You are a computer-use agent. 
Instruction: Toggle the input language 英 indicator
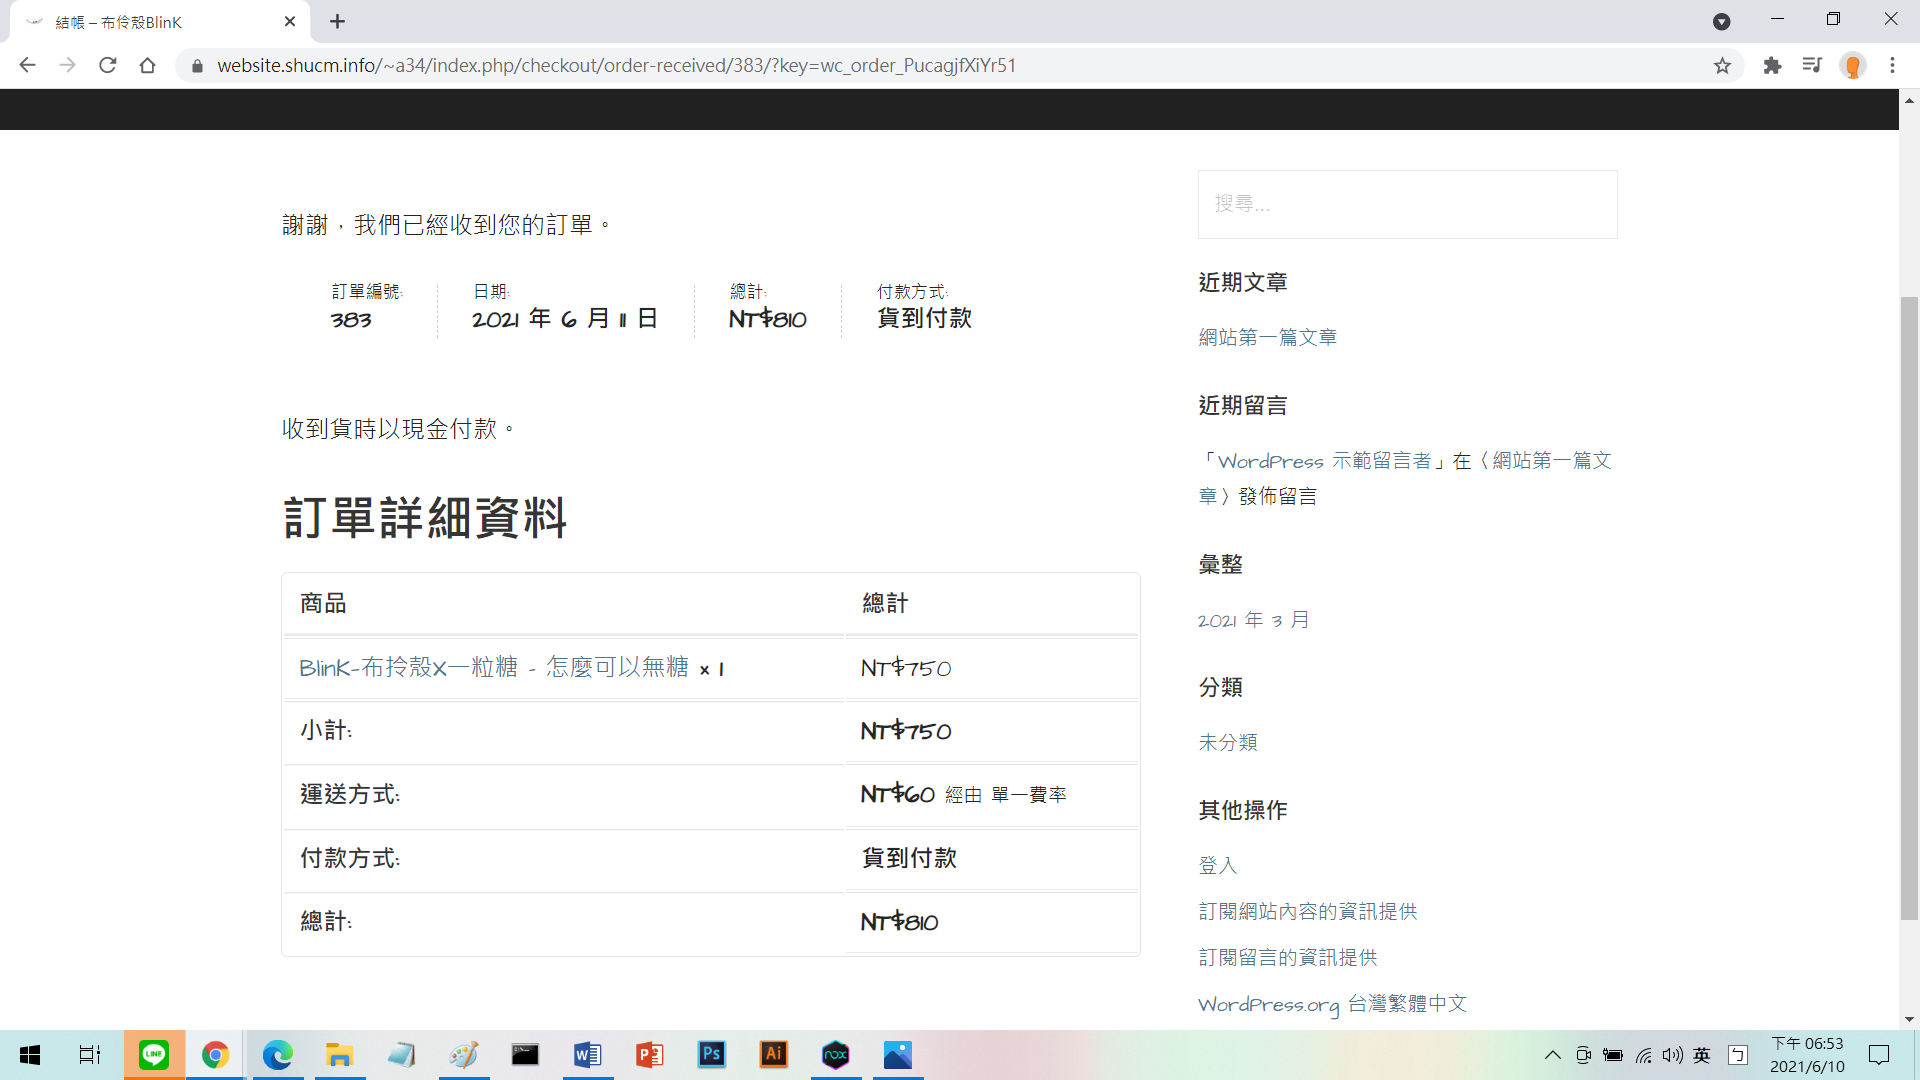point(1702,1055)
